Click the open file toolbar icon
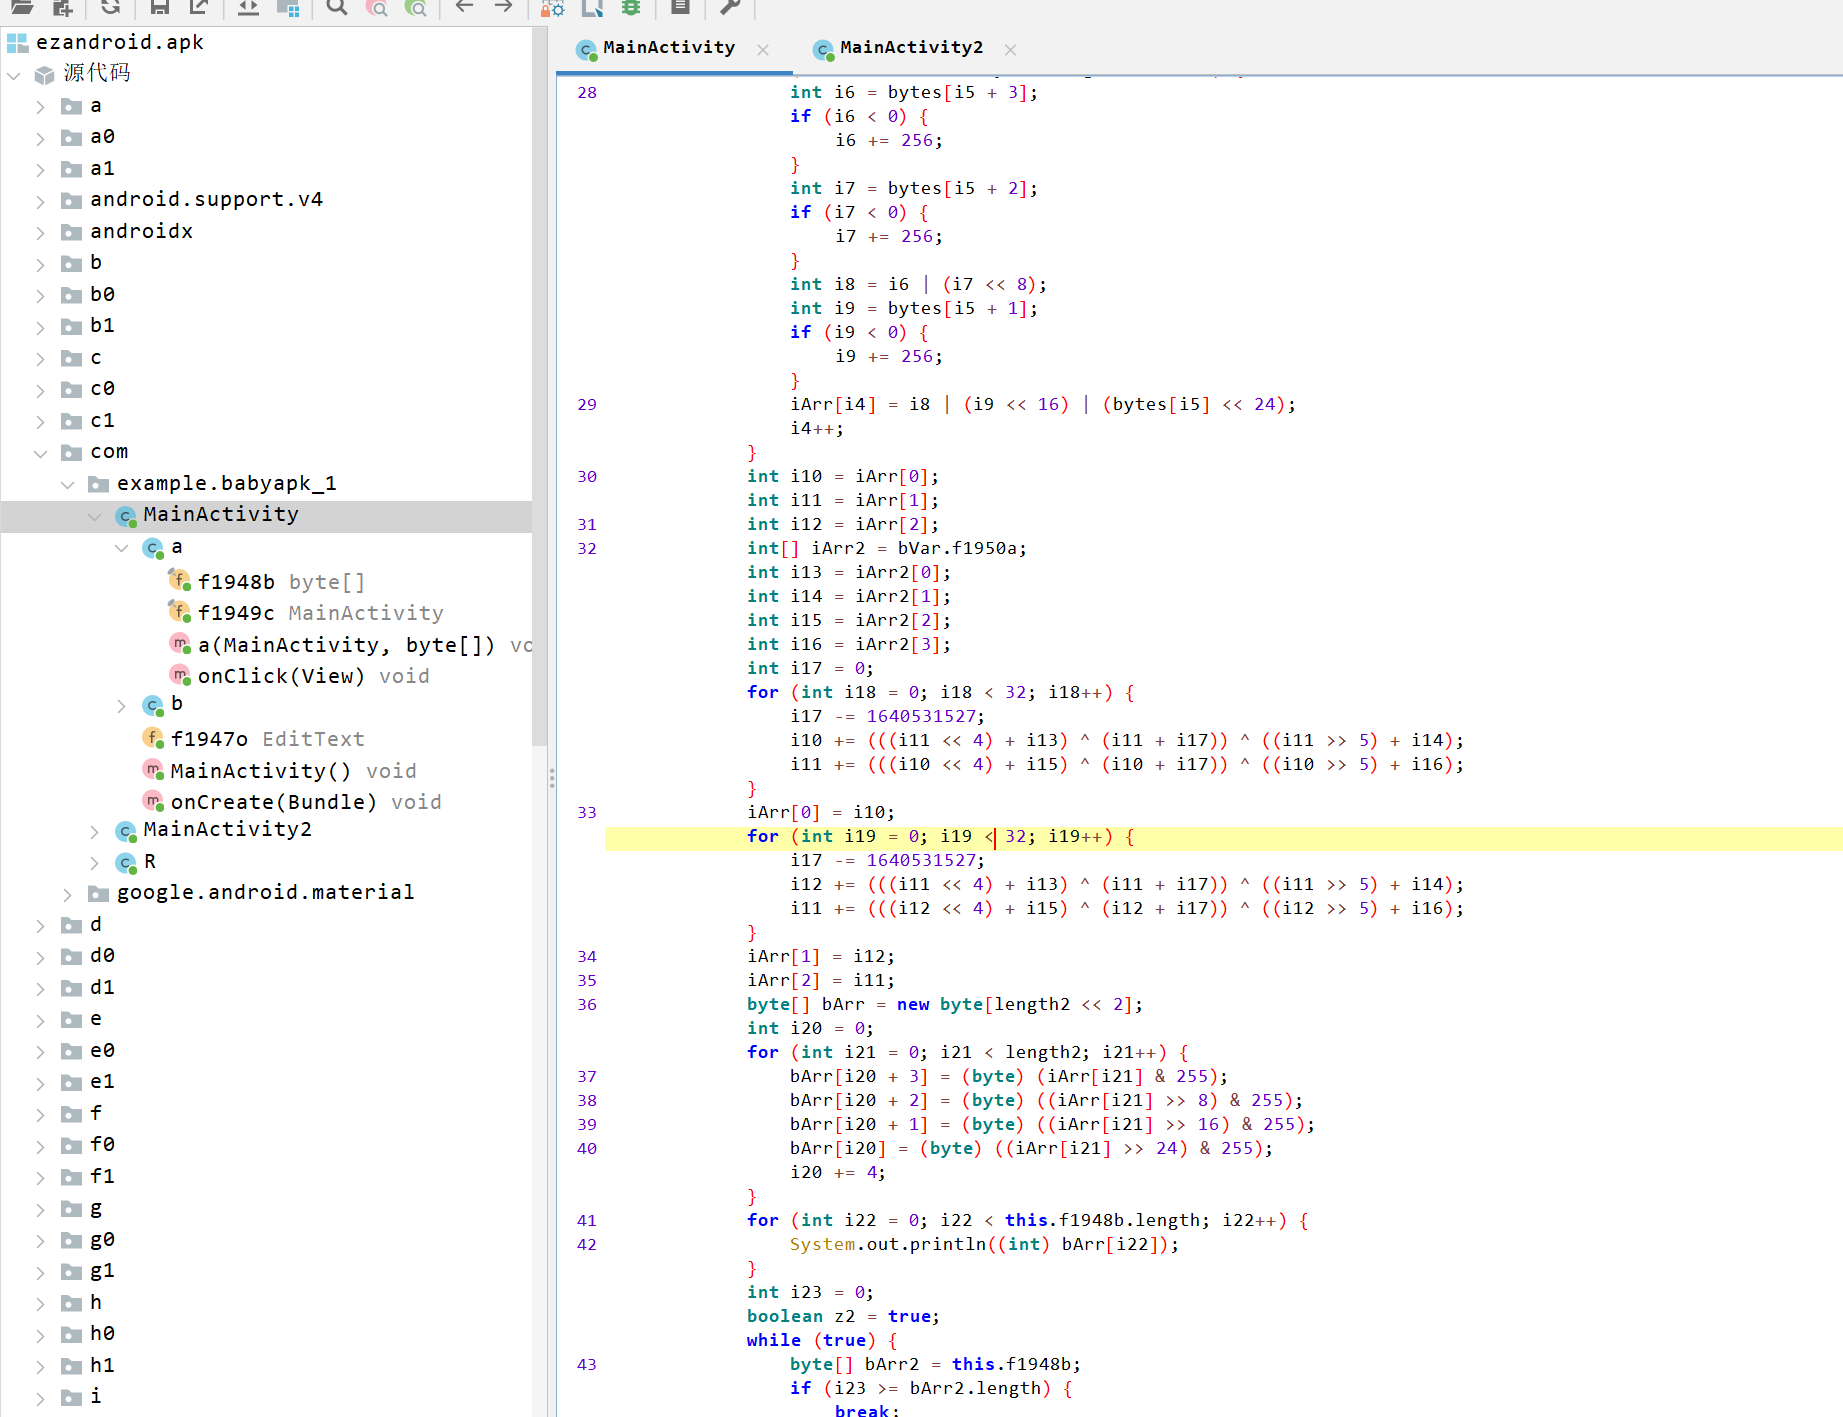The width and height of the screenshot is (1843, 1417). pos(22,7)
